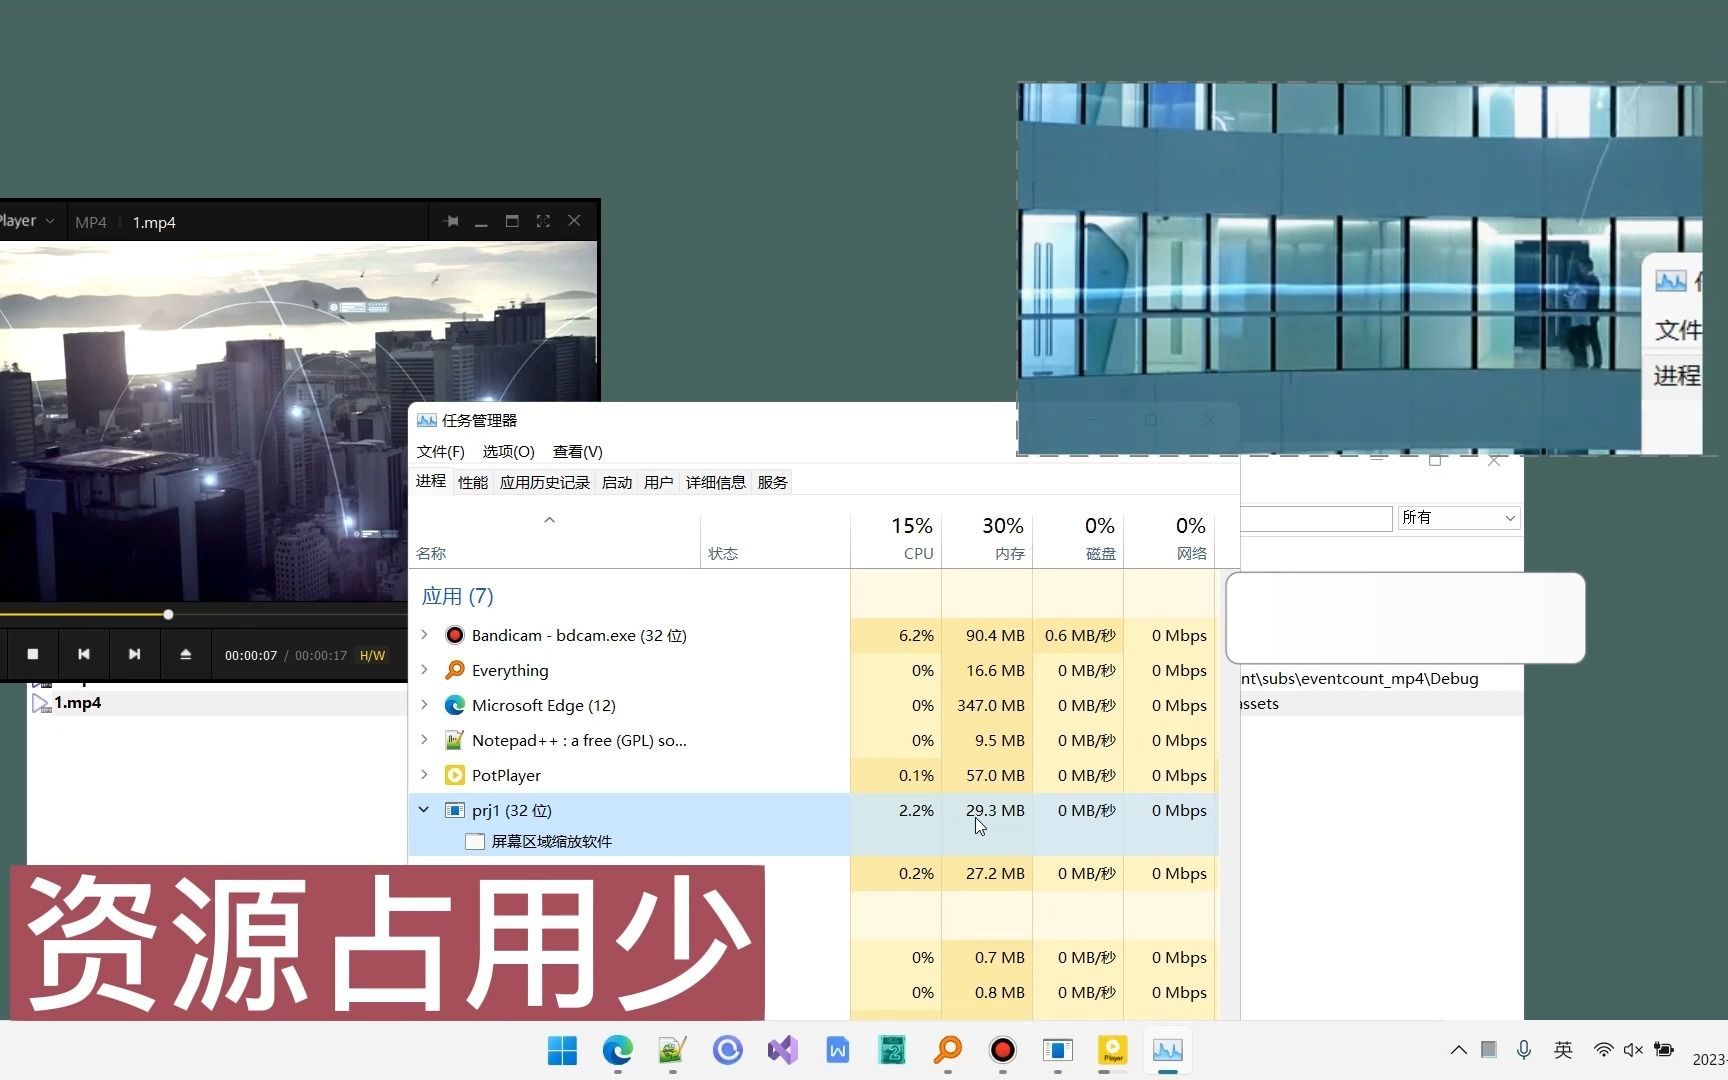Select the Stop playback icon in PotPlayer
Screen dimensions: 1728x1080
pyautogui.click(x=32, y=654)
